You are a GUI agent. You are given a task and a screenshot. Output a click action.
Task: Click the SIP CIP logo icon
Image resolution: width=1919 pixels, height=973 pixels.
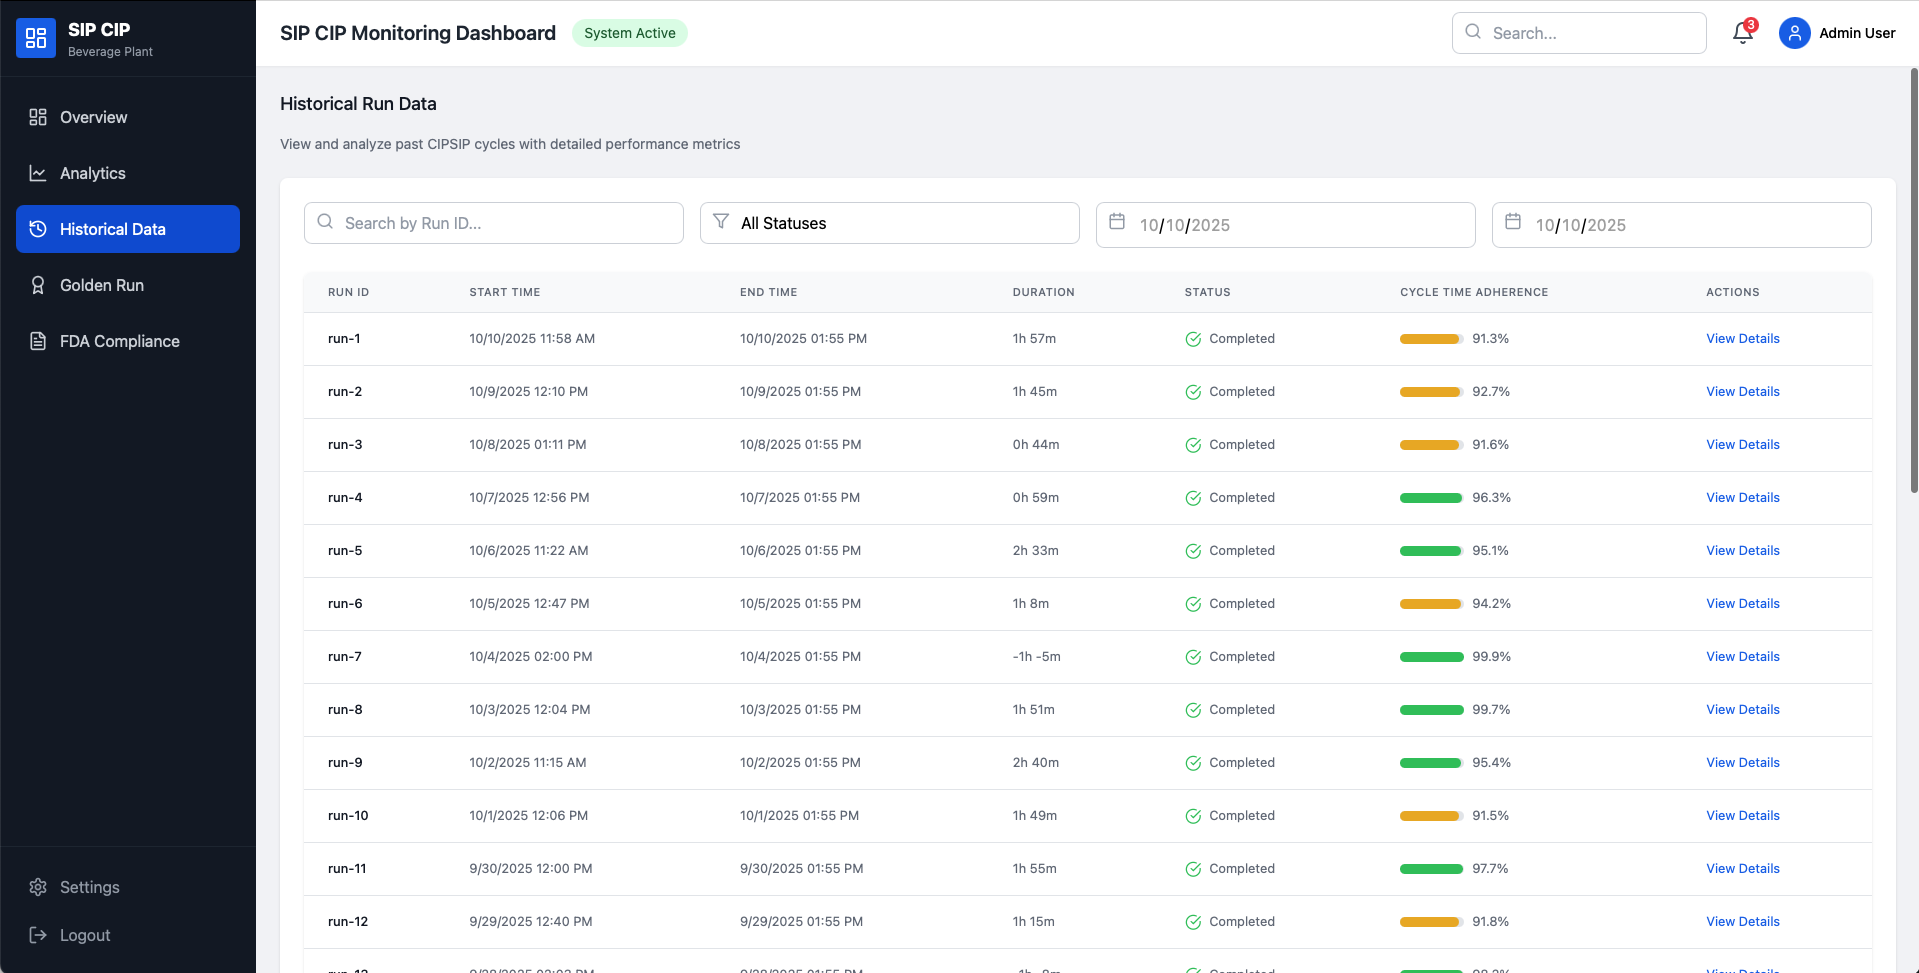36,38
